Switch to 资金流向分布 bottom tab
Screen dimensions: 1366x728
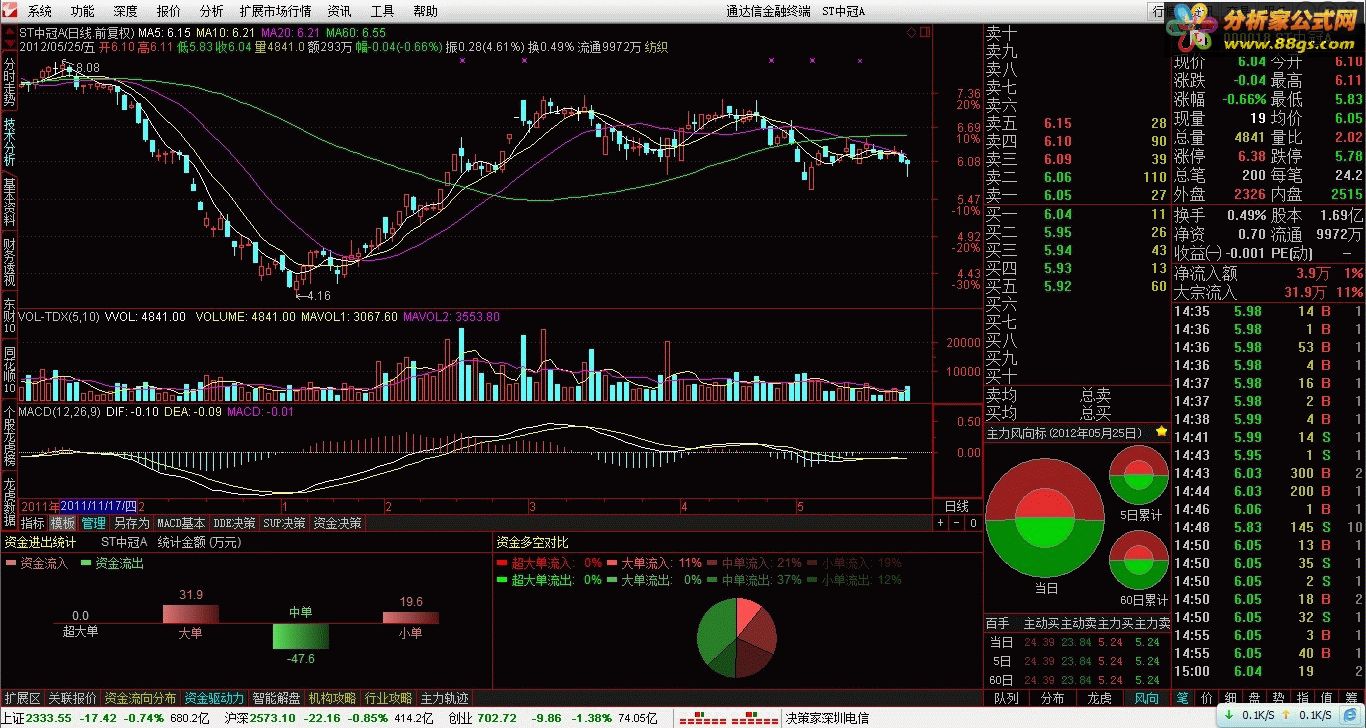(x=141, y=698)
